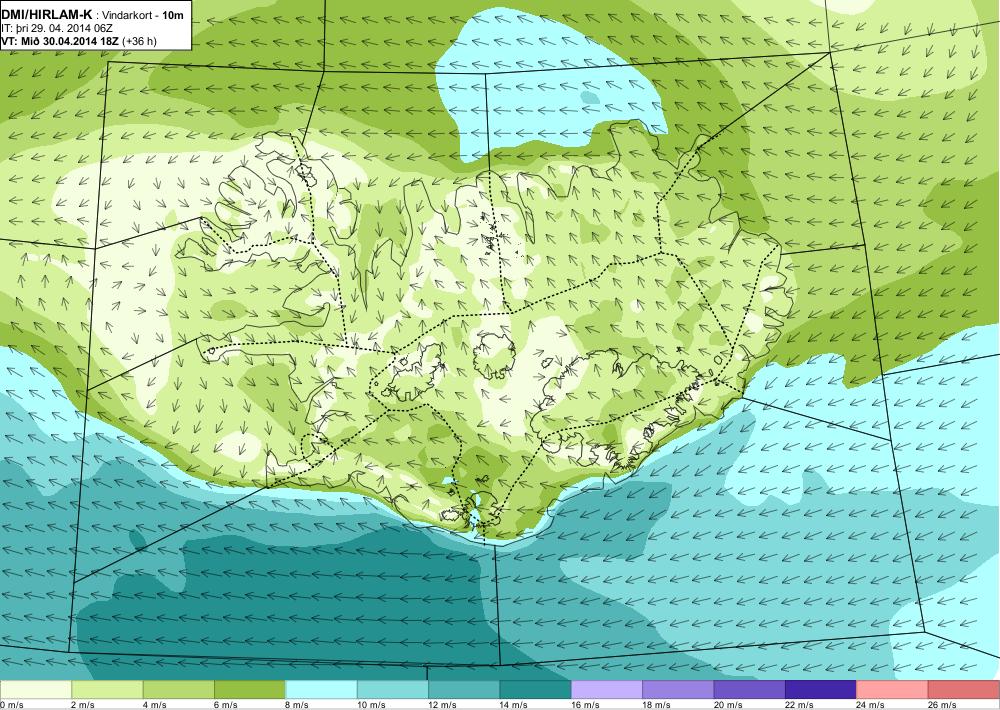Click the red legend swatch above 26 m/s
The width and height of the screenshot is (1000, 710).
(x=964, y=690)
